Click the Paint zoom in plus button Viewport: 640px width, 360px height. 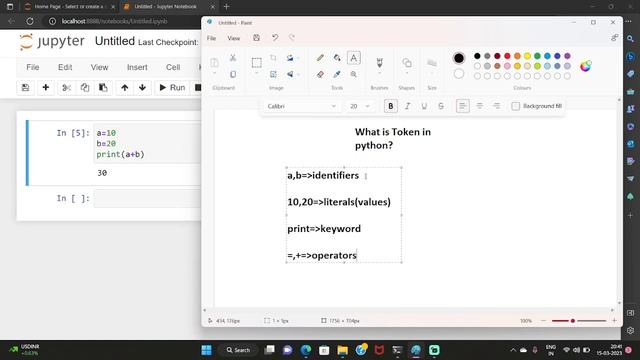(614, 321)
